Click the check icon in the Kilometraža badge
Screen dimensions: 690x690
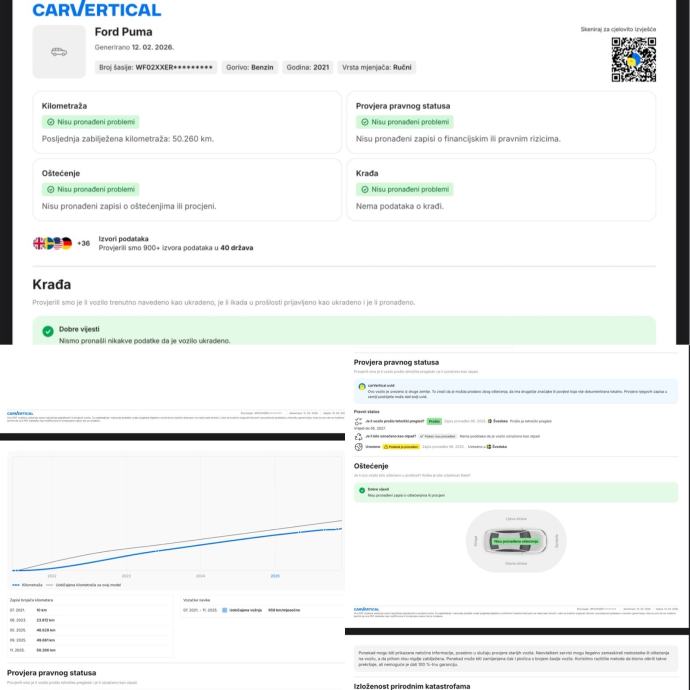click(51, 122)
